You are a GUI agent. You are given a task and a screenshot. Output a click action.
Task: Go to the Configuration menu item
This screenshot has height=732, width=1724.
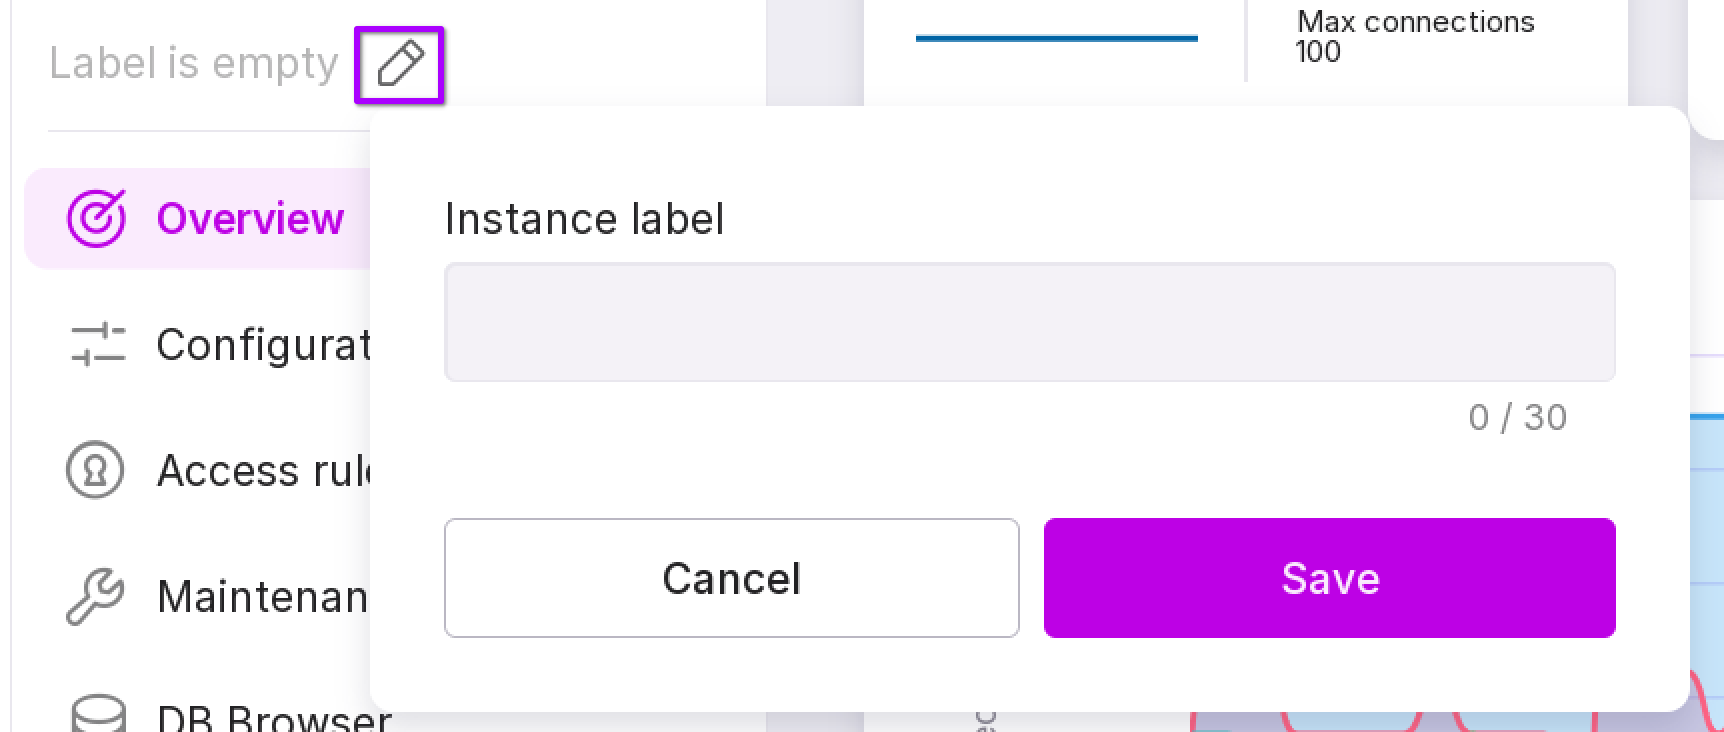pos(263,345)
